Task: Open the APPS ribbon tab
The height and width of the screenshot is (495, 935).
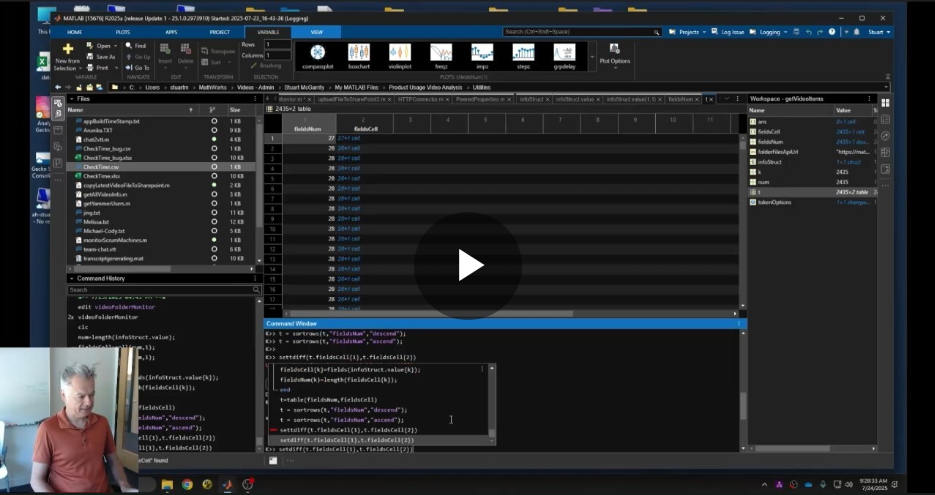Action: pyautogui.click(x=170, y=32)
